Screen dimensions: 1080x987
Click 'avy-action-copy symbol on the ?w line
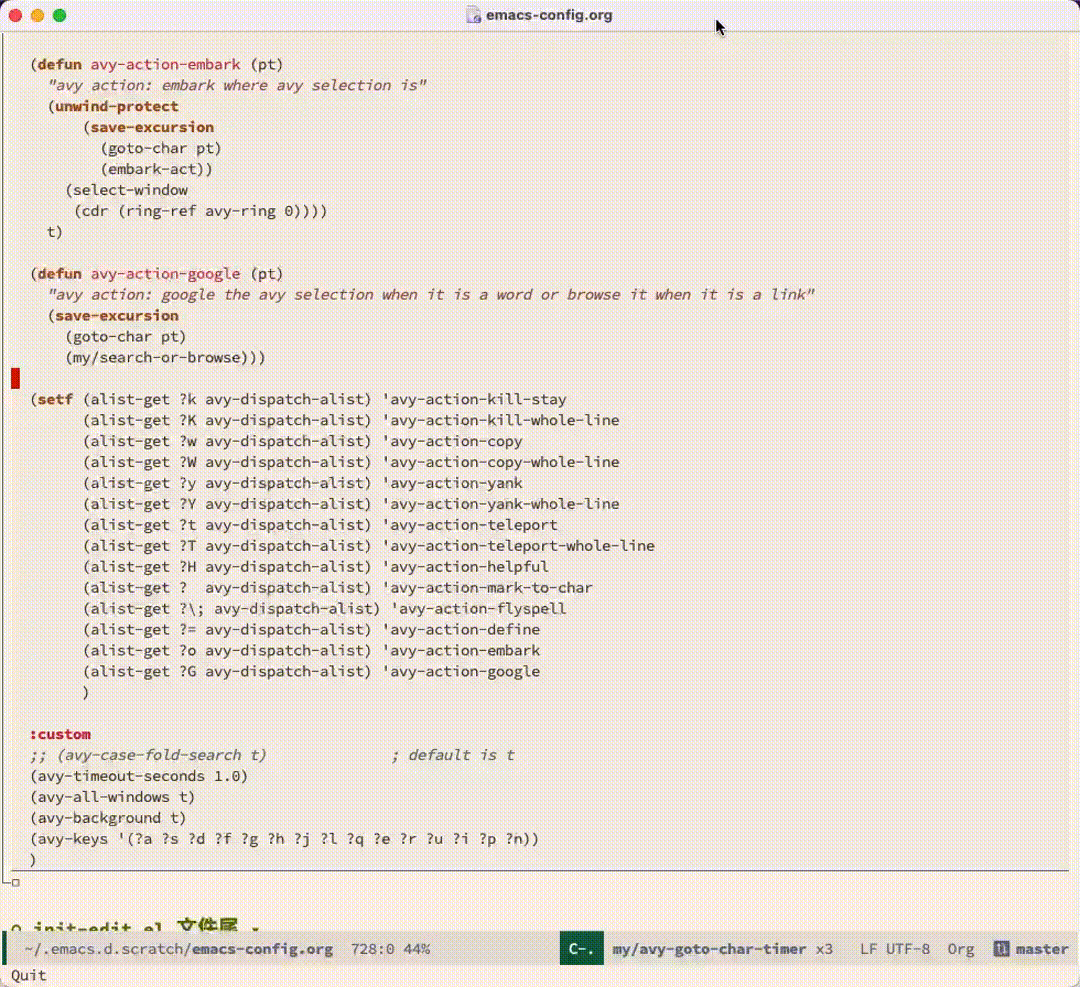tap(453, 441)
